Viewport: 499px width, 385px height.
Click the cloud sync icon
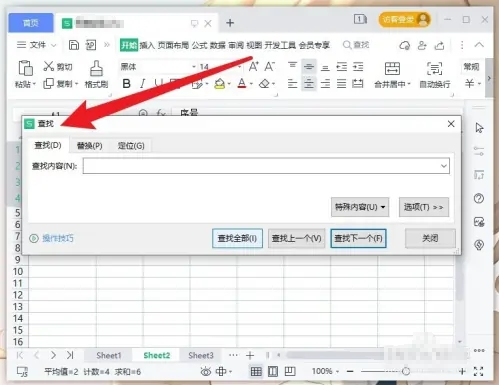405,45
